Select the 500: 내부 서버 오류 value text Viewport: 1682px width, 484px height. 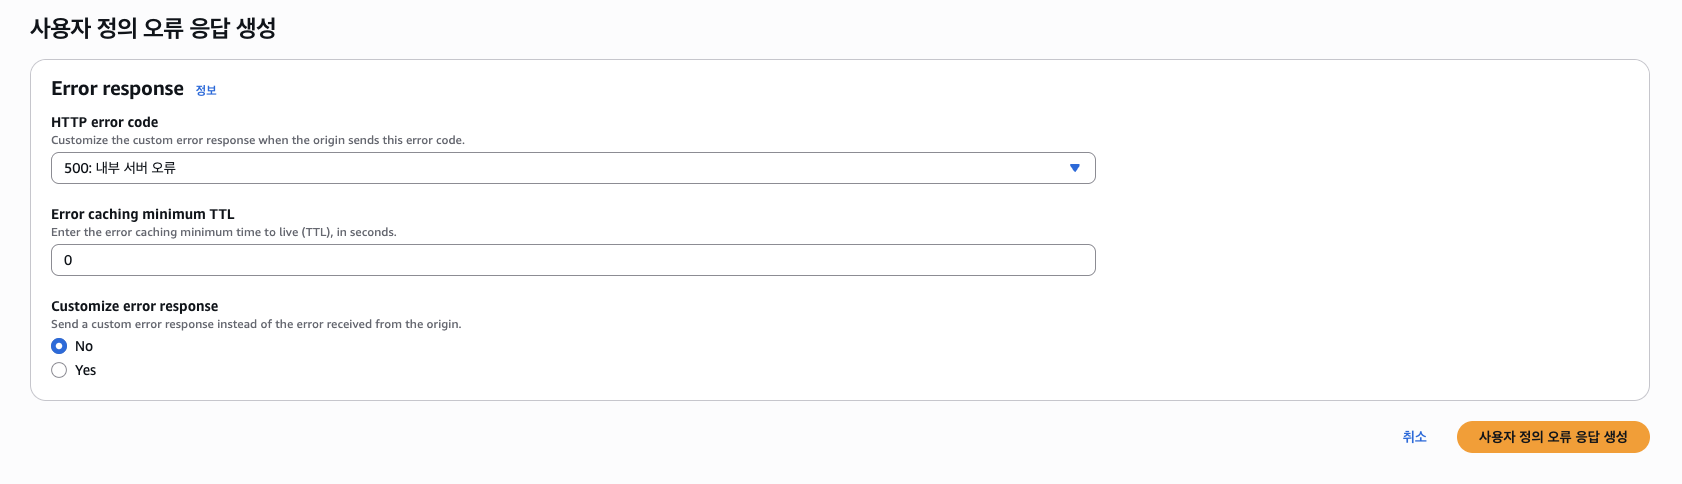click(120, 168)
